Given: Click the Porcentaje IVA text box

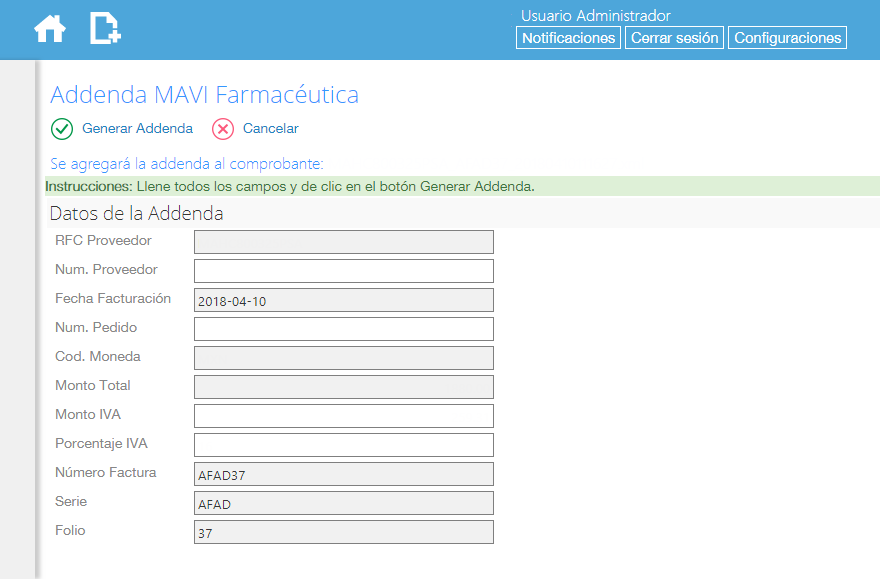Looking at the screenshot, I should 343,445.
